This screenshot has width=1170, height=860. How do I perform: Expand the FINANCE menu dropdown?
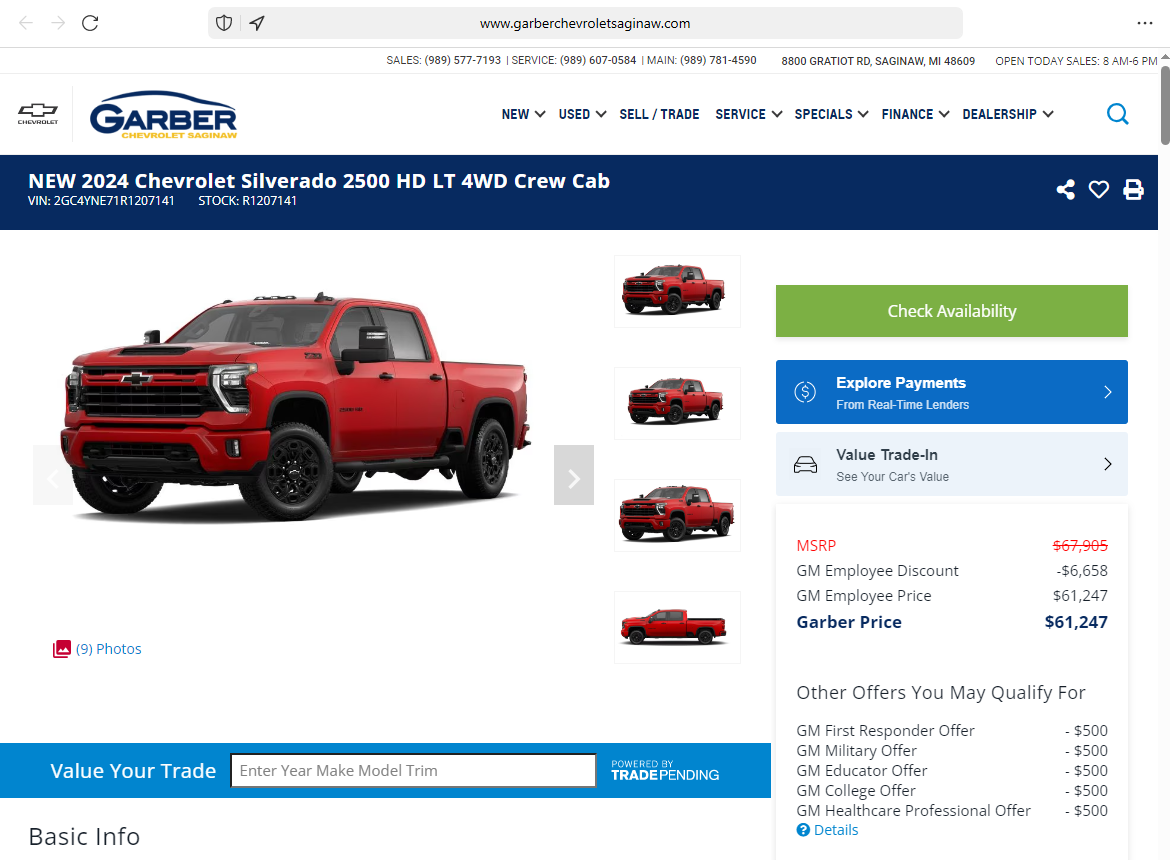click(915, 114)
